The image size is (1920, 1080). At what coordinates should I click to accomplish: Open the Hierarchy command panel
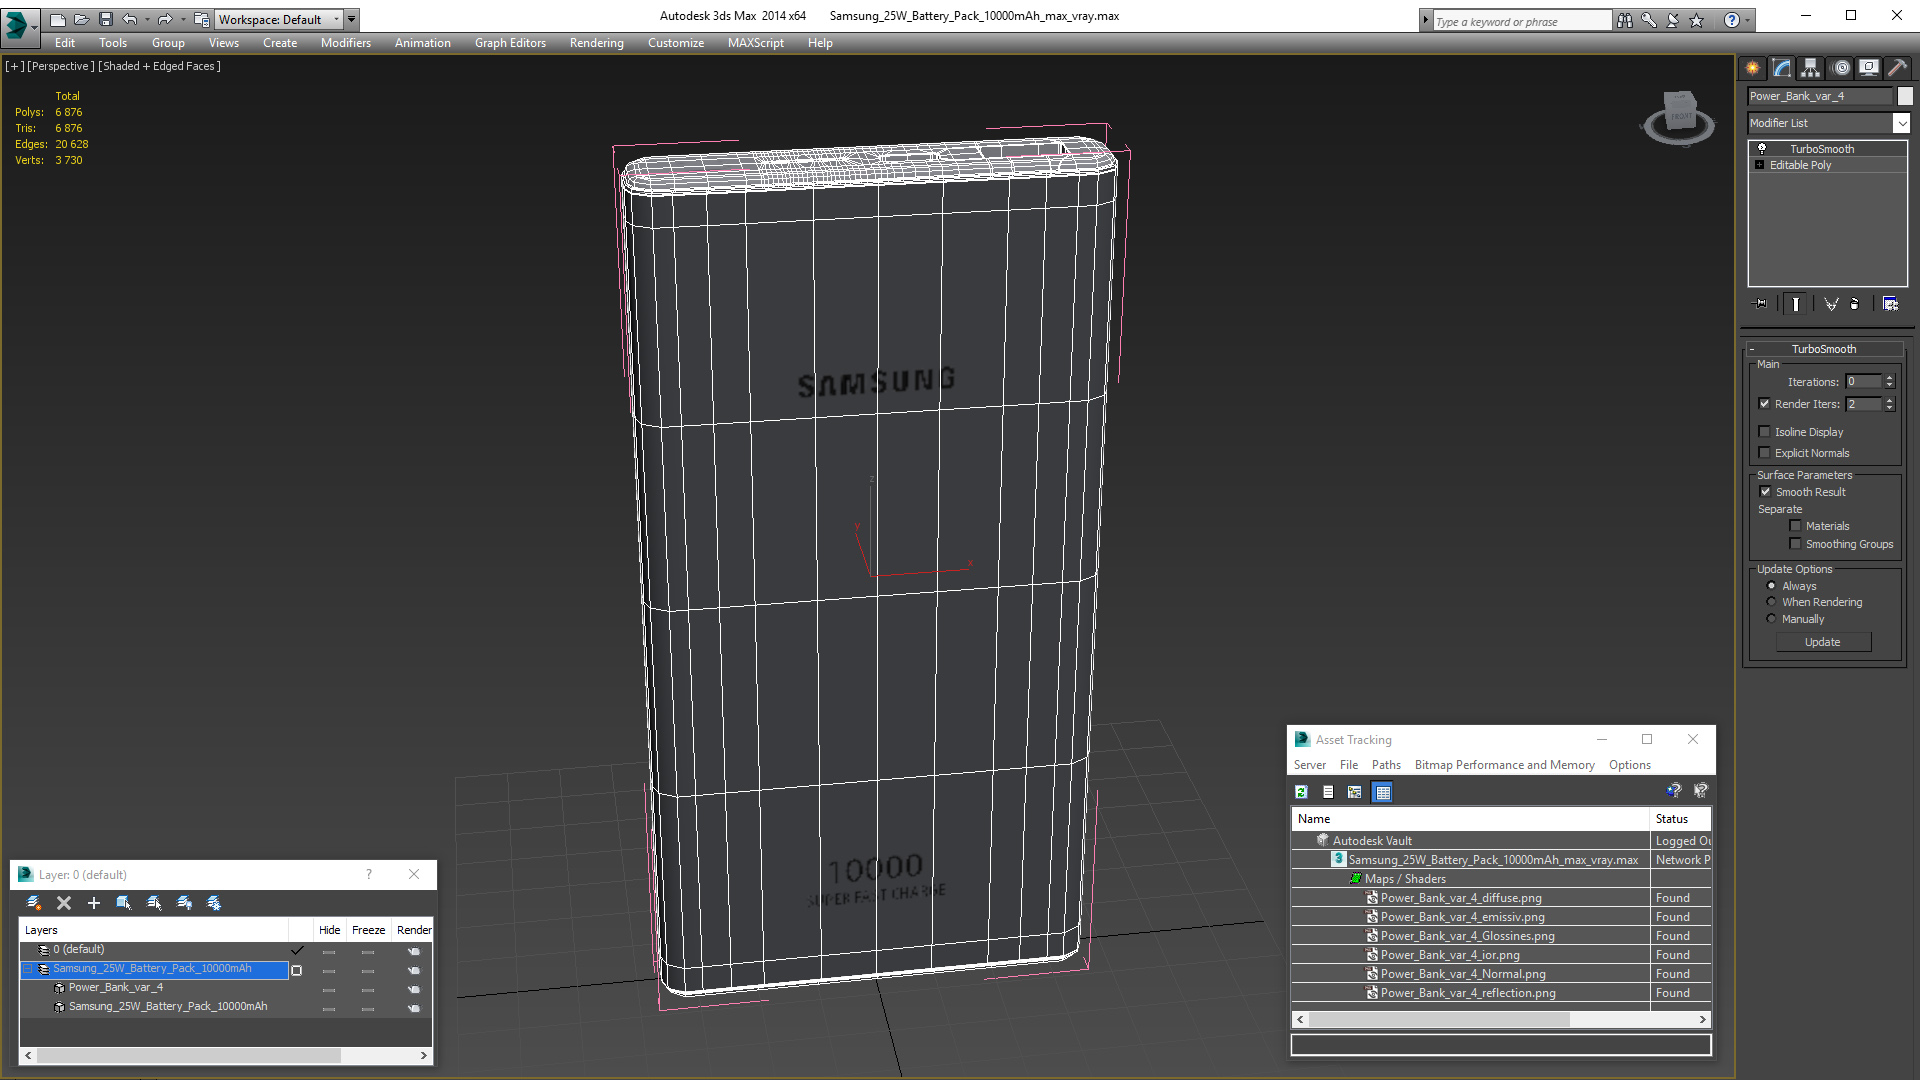tap(1811, 68)
